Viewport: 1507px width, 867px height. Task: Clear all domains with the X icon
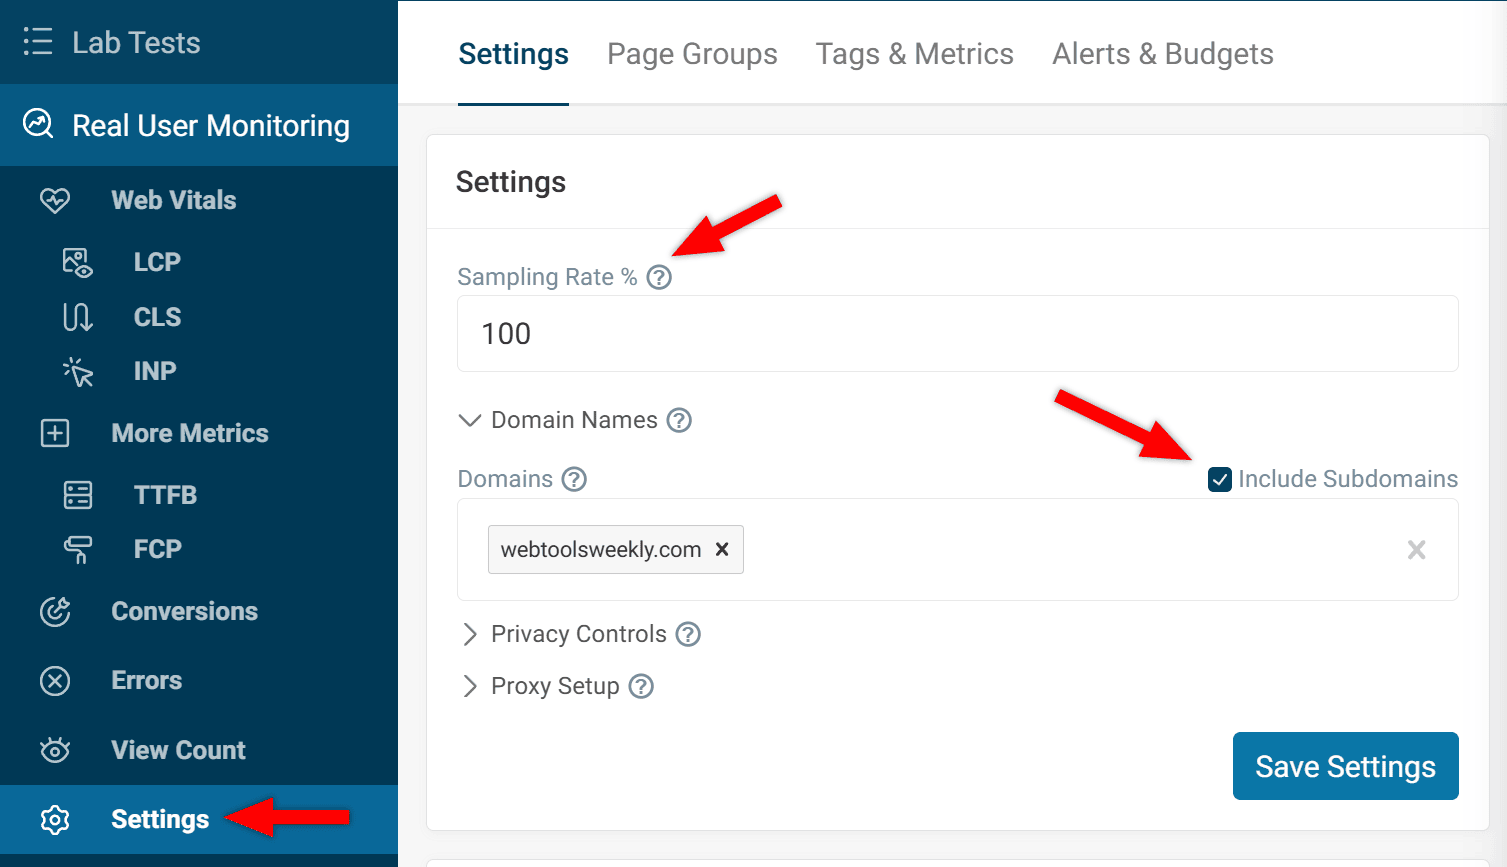1416,549
